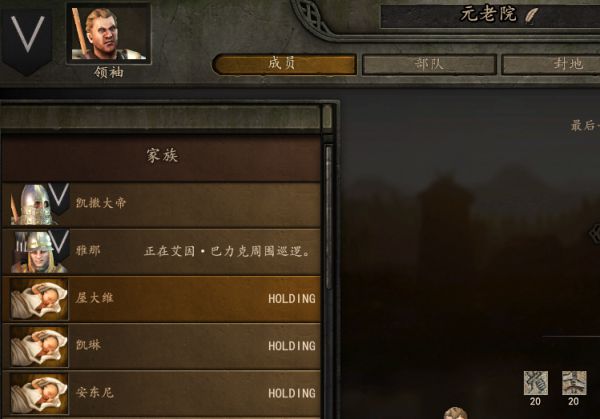Select the 雅那 member row
Image resolution: width=600 pixels, height=419 pixels.
161,251
